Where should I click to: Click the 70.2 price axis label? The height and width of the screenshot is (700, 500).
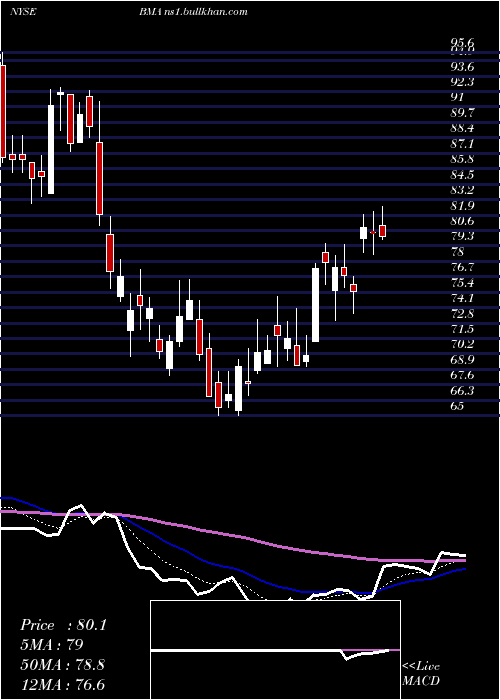click(462, 345)
